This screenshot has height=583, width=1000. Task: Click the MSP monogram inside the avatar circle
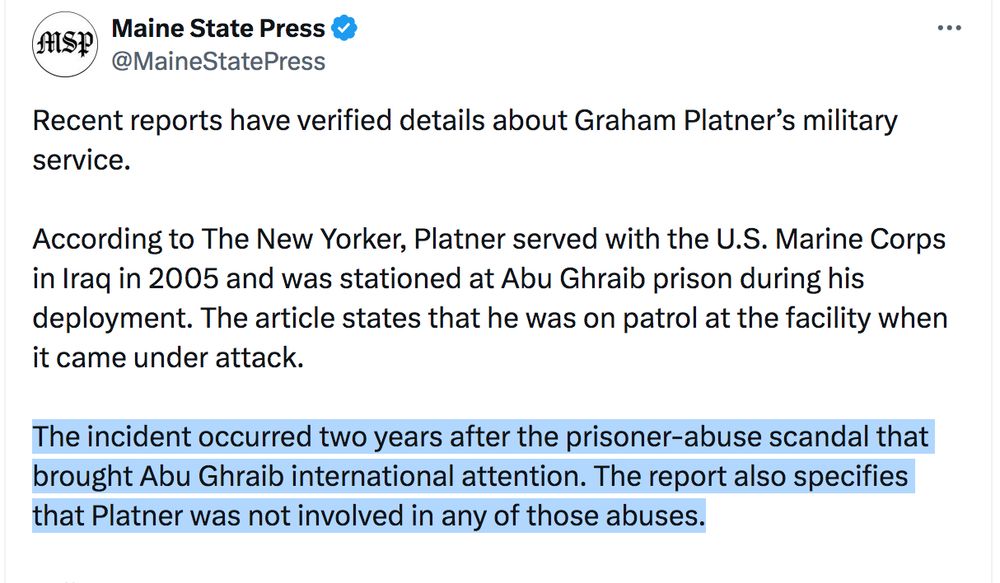pos(64,43)
